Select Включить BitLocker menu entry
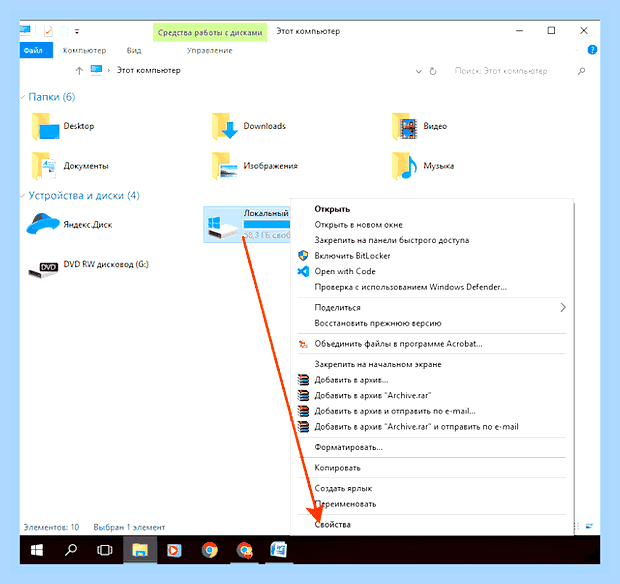 coord(352,256)
